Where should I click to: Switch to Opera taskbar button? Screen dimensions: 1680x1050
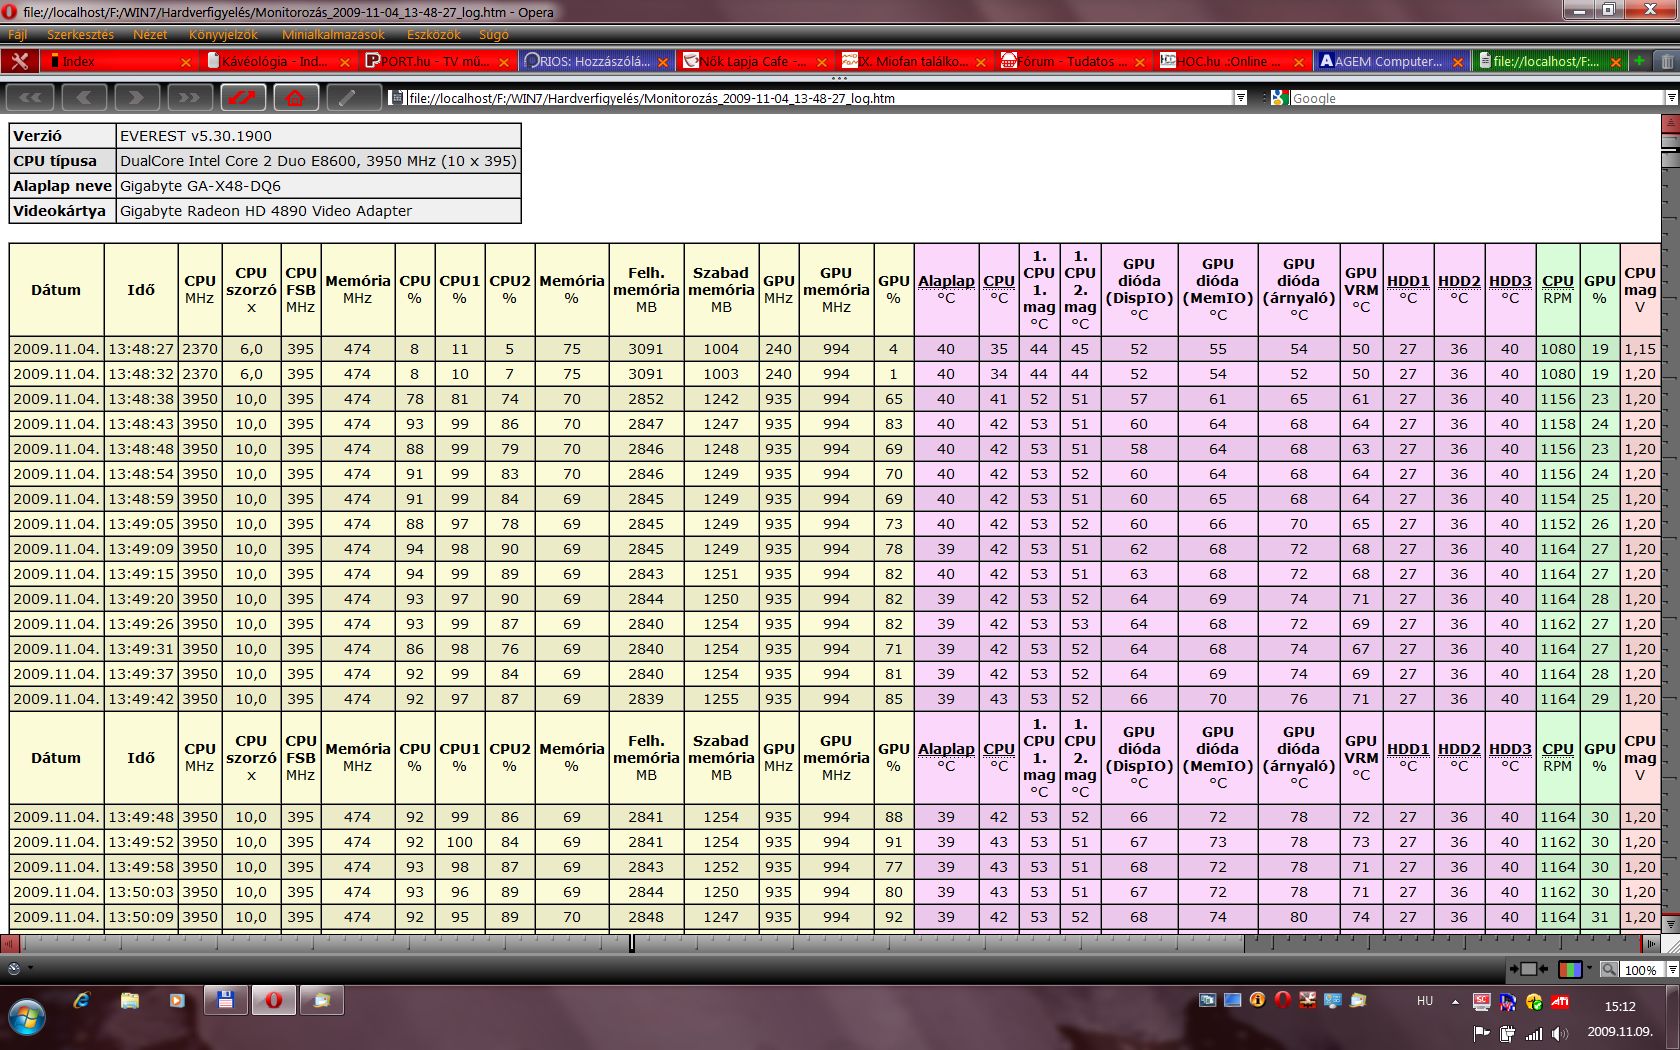click(273, 1000)
